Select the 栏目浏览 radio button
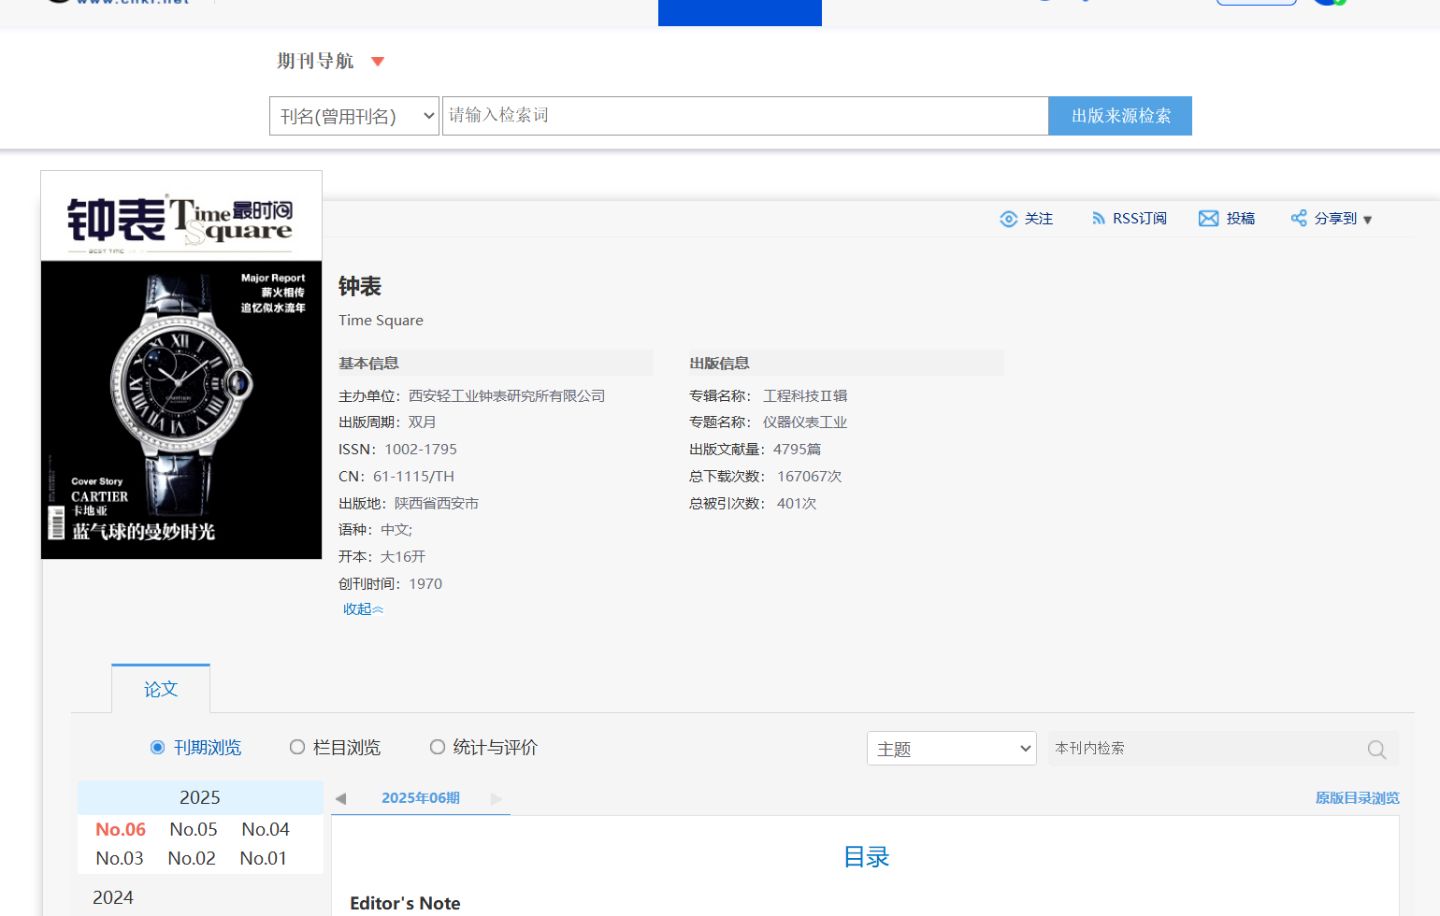Screen dimensions: 1440x916 tap(297, 747)
